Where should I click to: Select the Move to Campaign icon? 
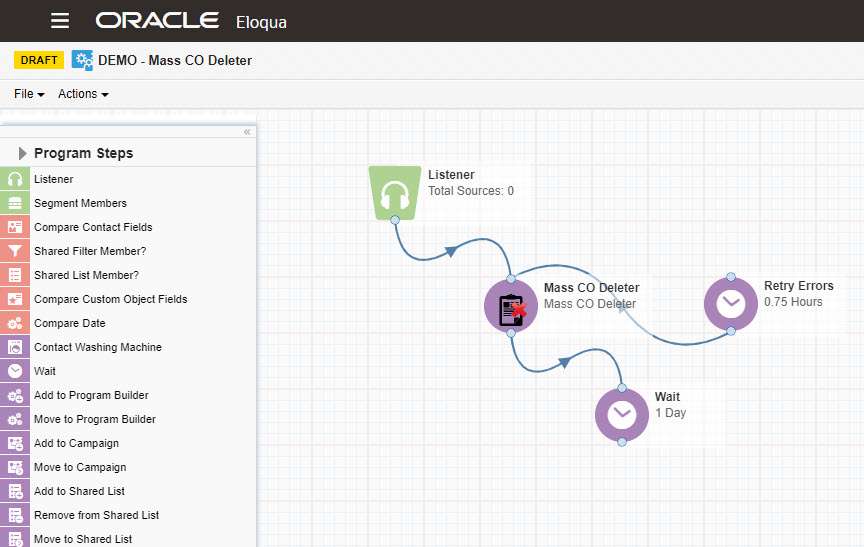(15, 467)
